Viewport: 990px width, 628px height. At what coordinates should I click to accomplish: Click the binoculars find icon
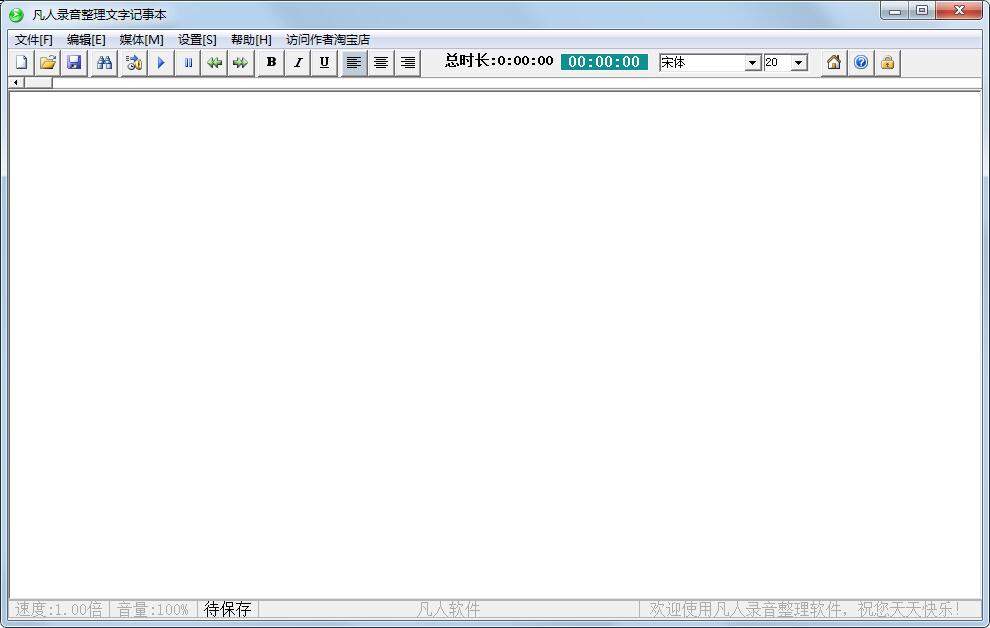[104, 63]
